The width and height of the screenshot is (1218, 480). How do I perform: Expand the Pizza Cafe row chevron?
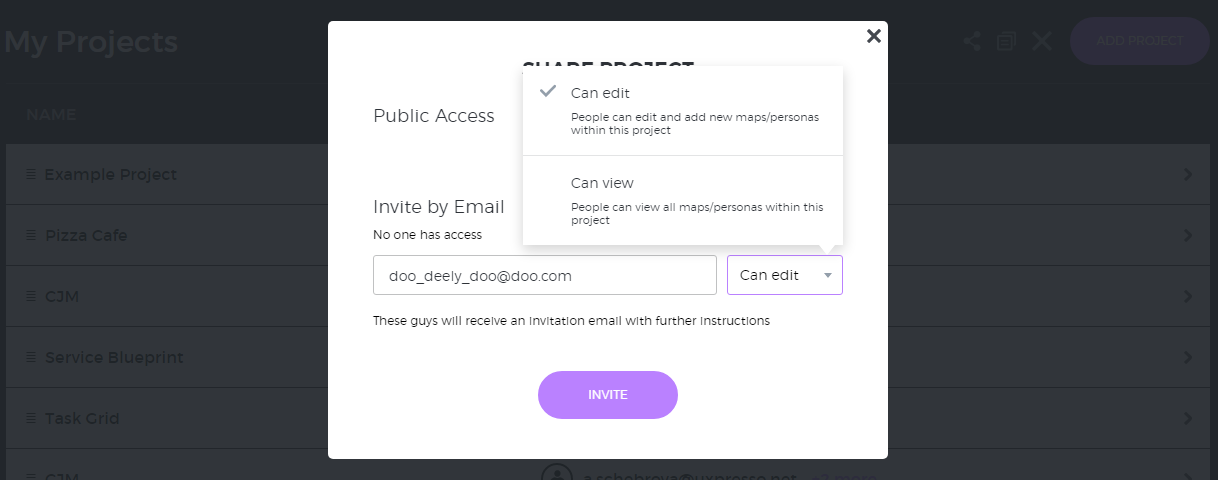tap(1188, 235)
